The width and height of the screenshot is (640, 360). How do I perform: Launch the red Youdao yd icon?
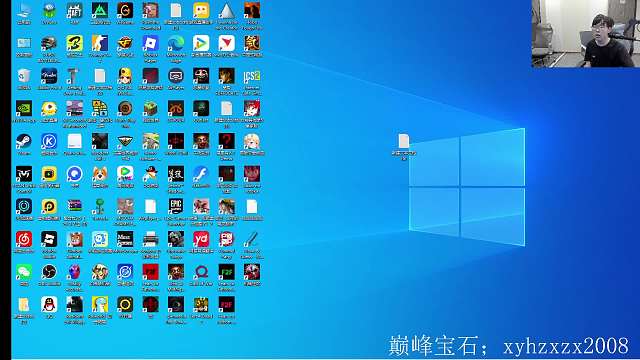tap(201, 240)
